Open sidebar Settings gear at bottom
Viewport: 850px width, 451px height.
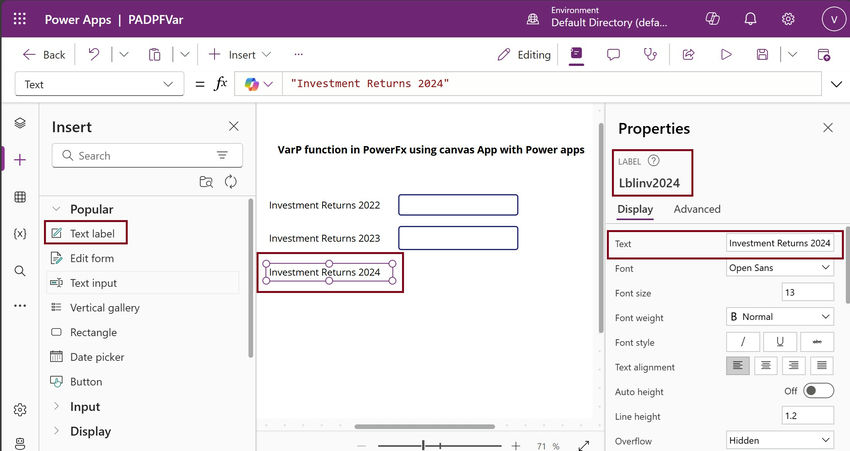click(20, 410)
